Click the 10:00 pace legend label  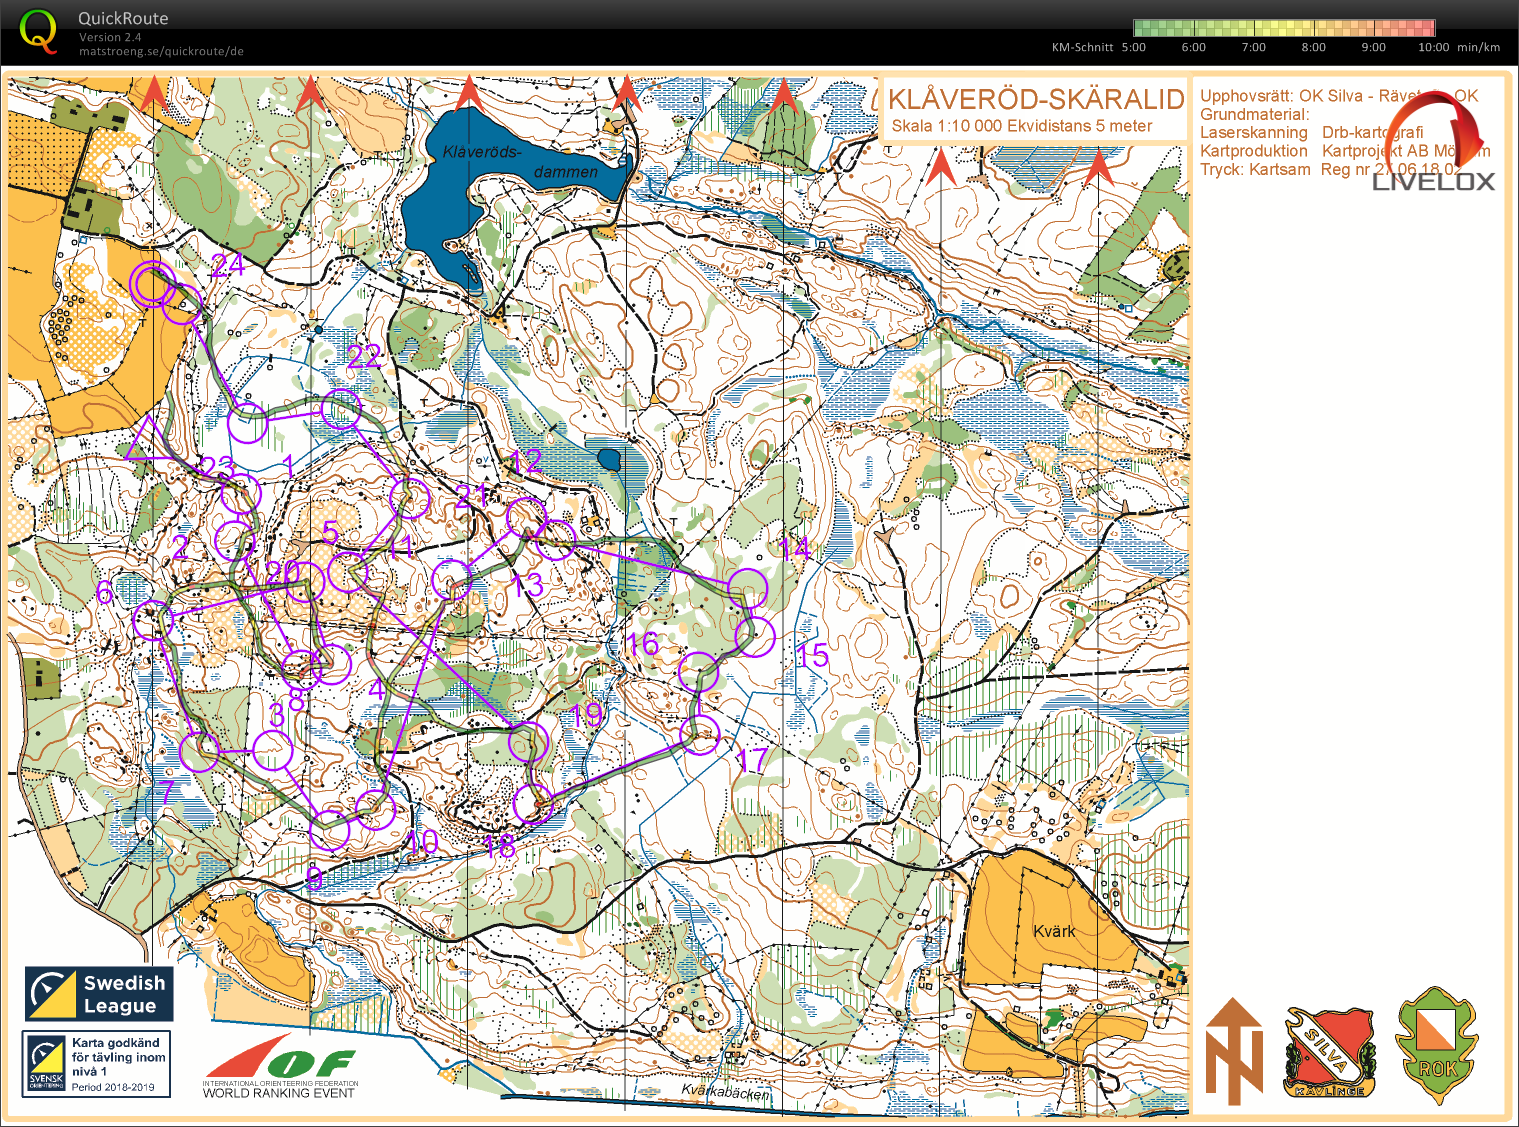[1433, 47]
